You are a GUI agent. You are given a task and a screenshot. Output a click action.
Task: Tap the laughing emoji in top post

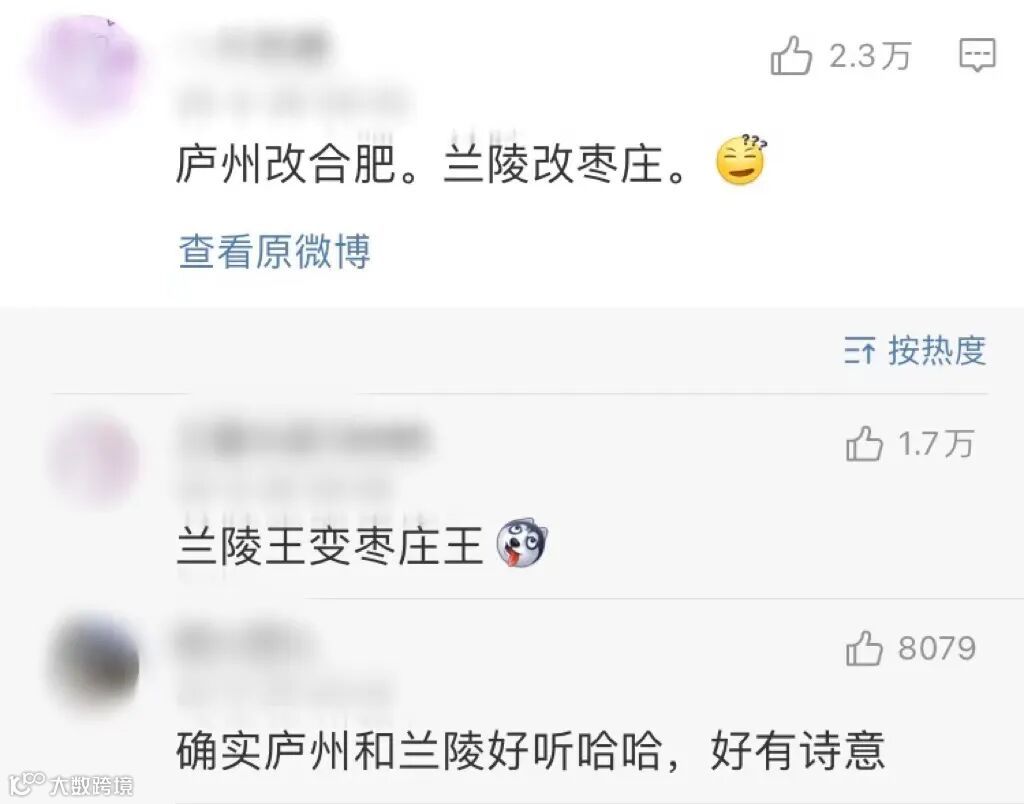coord(741,160)
